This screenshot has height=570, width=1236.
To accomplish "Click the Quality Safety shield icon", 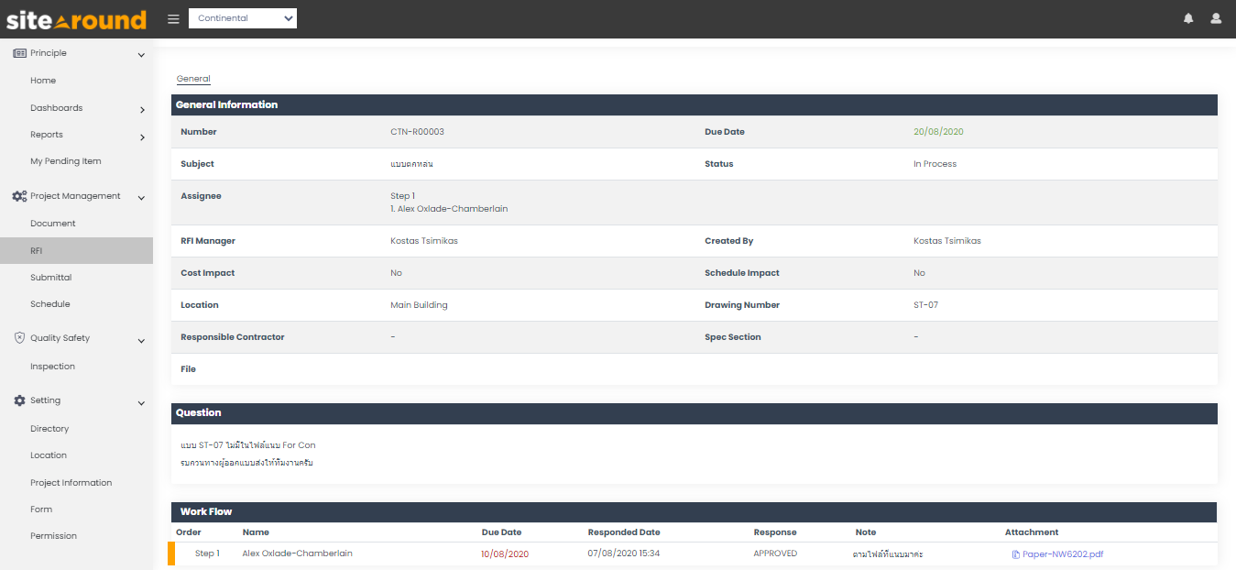I will click(19, 338).
